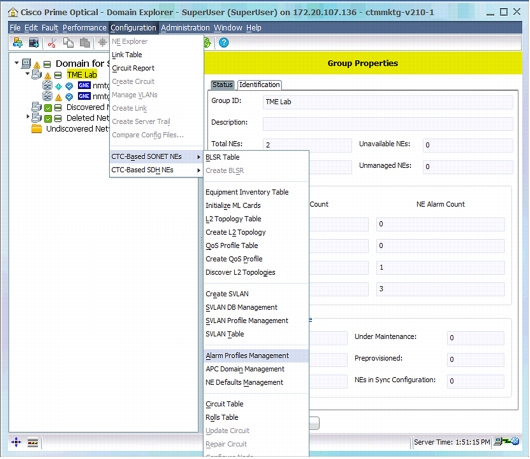Screen dimensions: 530x459
Task: Expand the CTC-Based SONET NEs submenu
Action: tap(156, 156)
